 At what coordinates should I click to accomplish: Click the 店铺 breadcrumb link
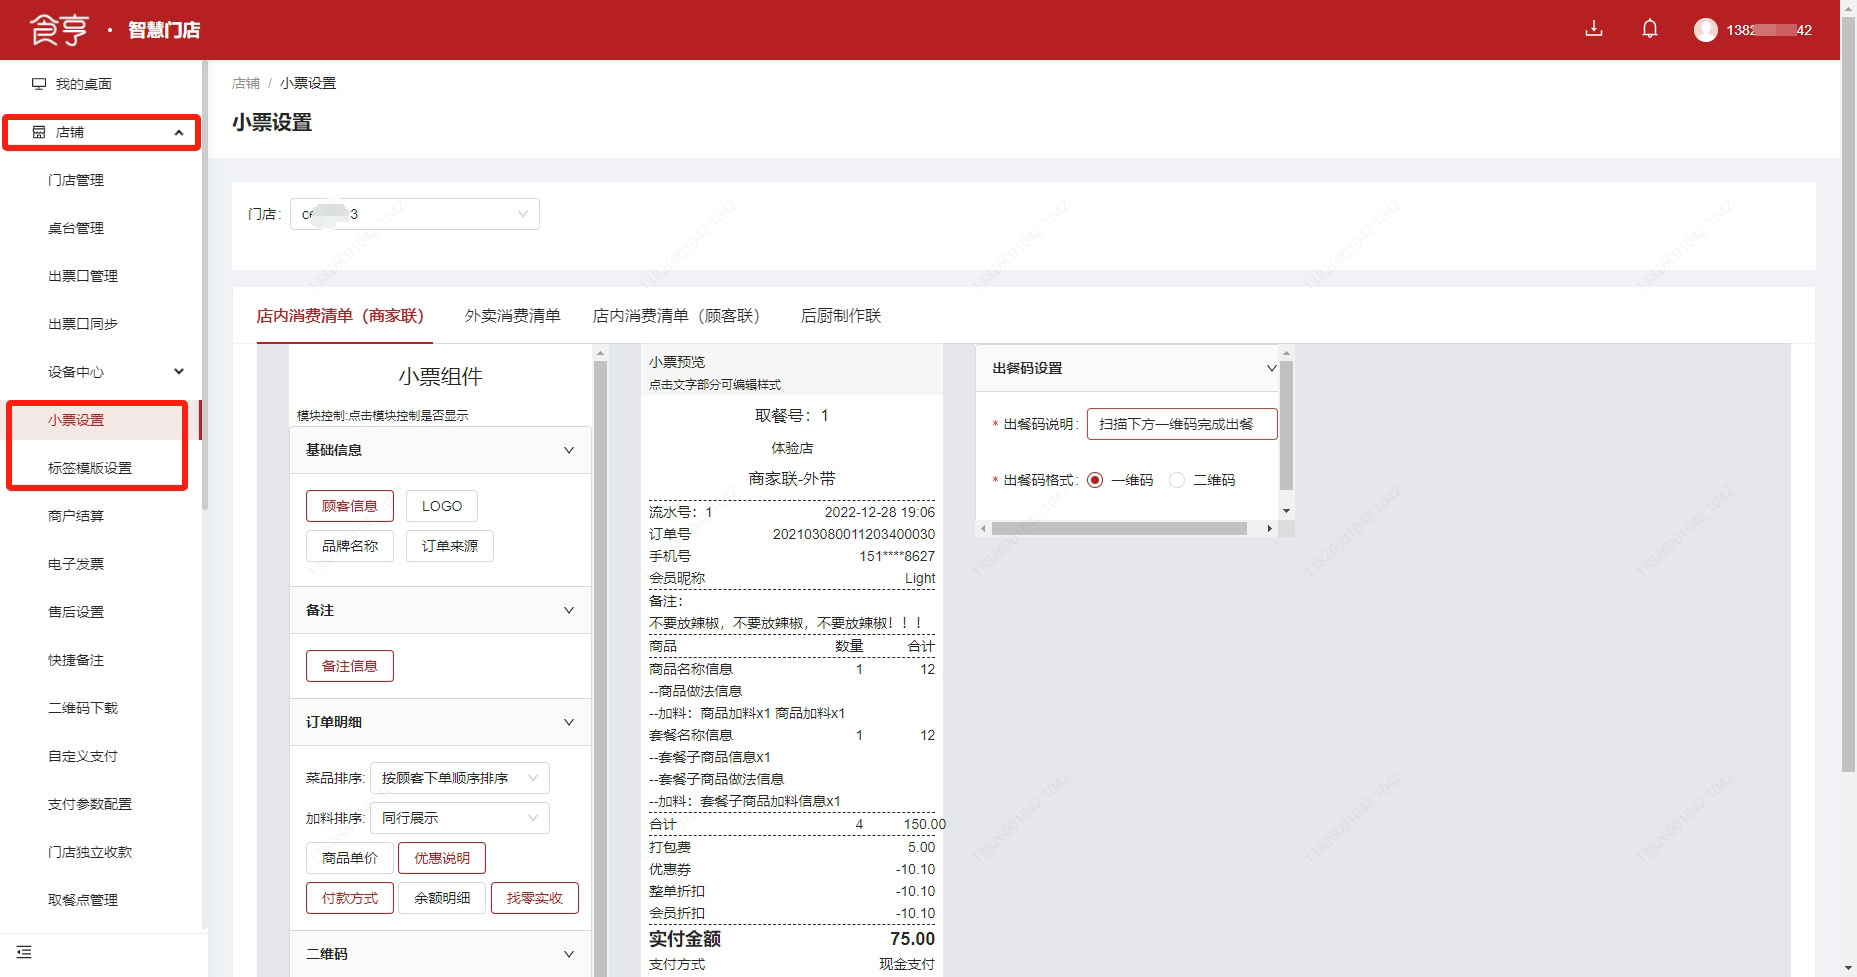245,83
